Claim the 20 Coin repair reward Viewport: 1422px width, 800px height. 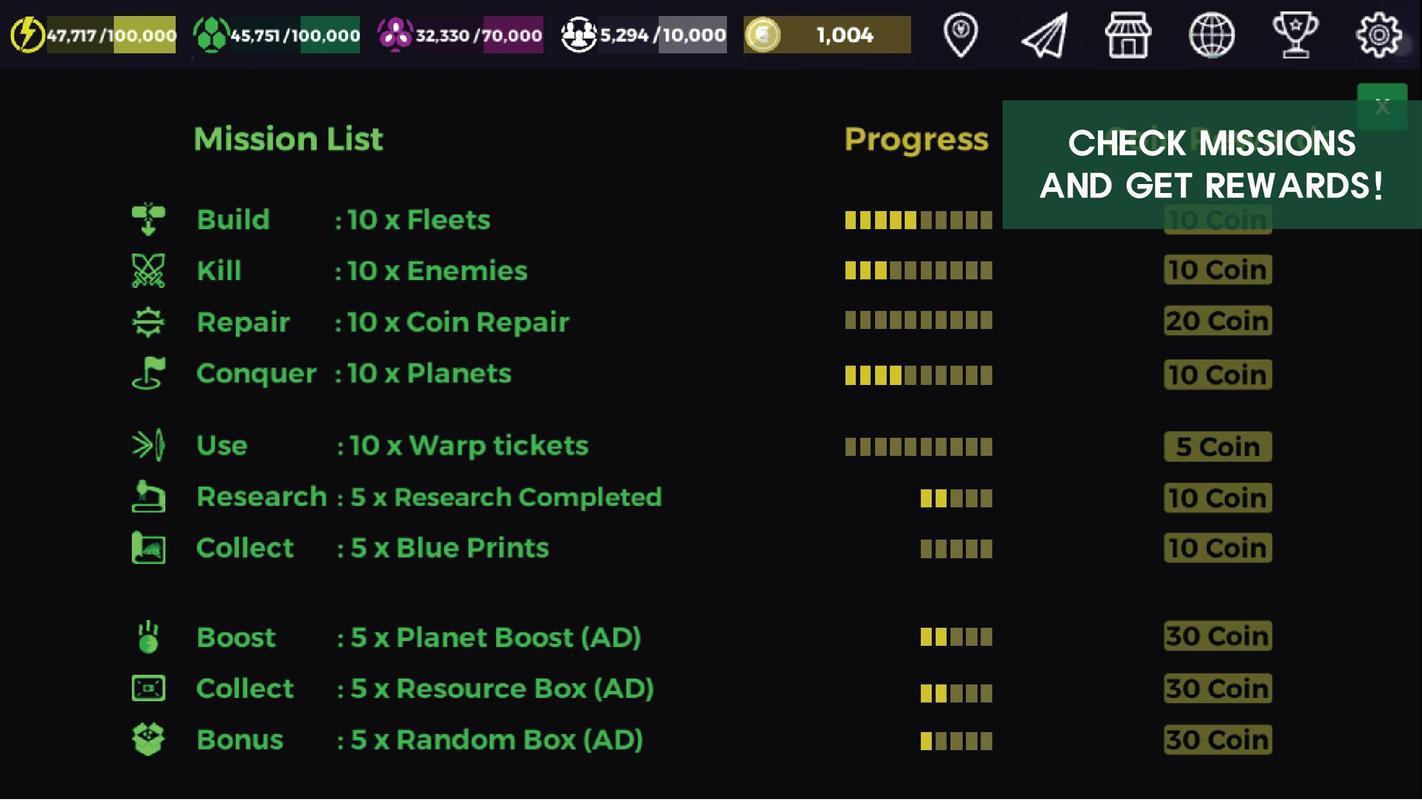(1217, 321)
